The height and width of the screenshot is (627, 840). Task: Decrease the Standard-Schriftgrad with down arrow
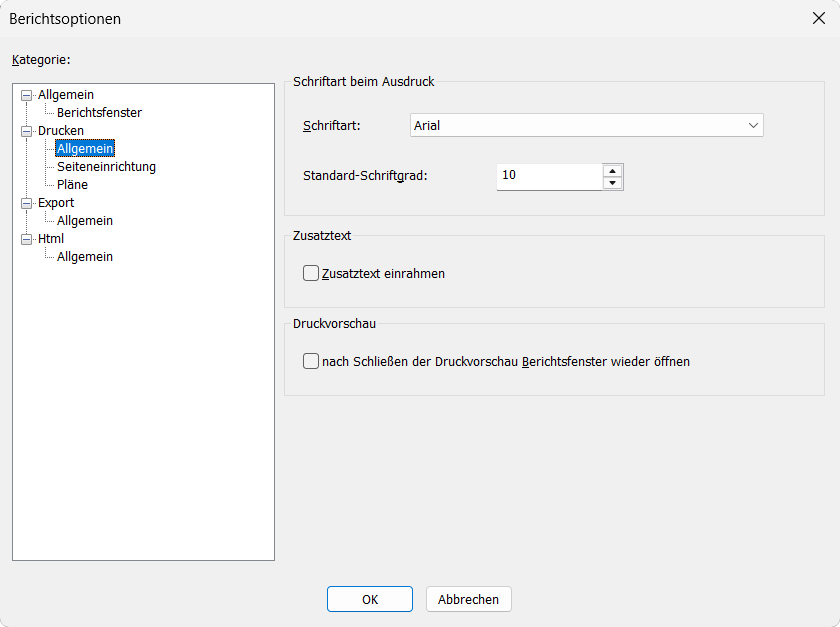(x=612, y=183)
